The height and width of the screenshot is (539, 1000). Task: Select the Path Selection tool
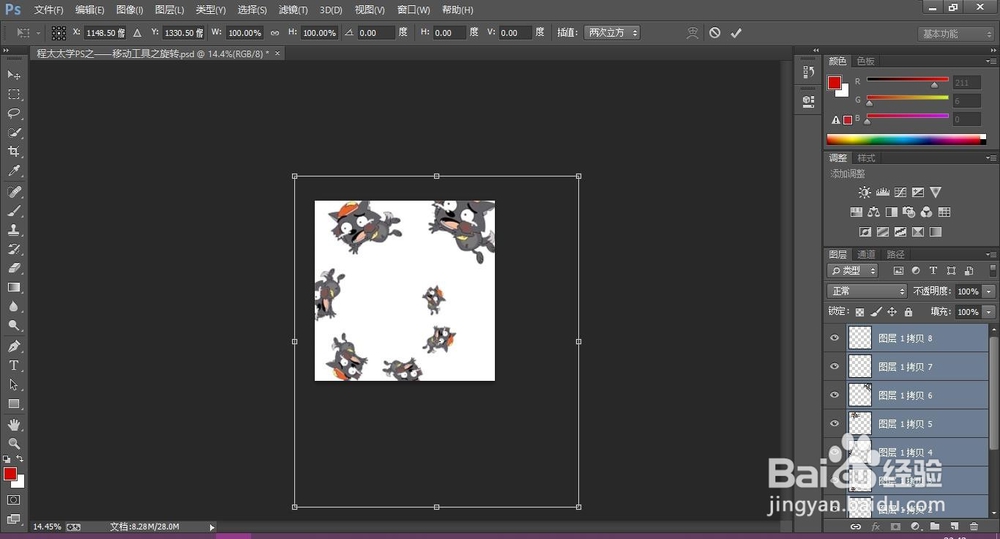tap(13, 385)
